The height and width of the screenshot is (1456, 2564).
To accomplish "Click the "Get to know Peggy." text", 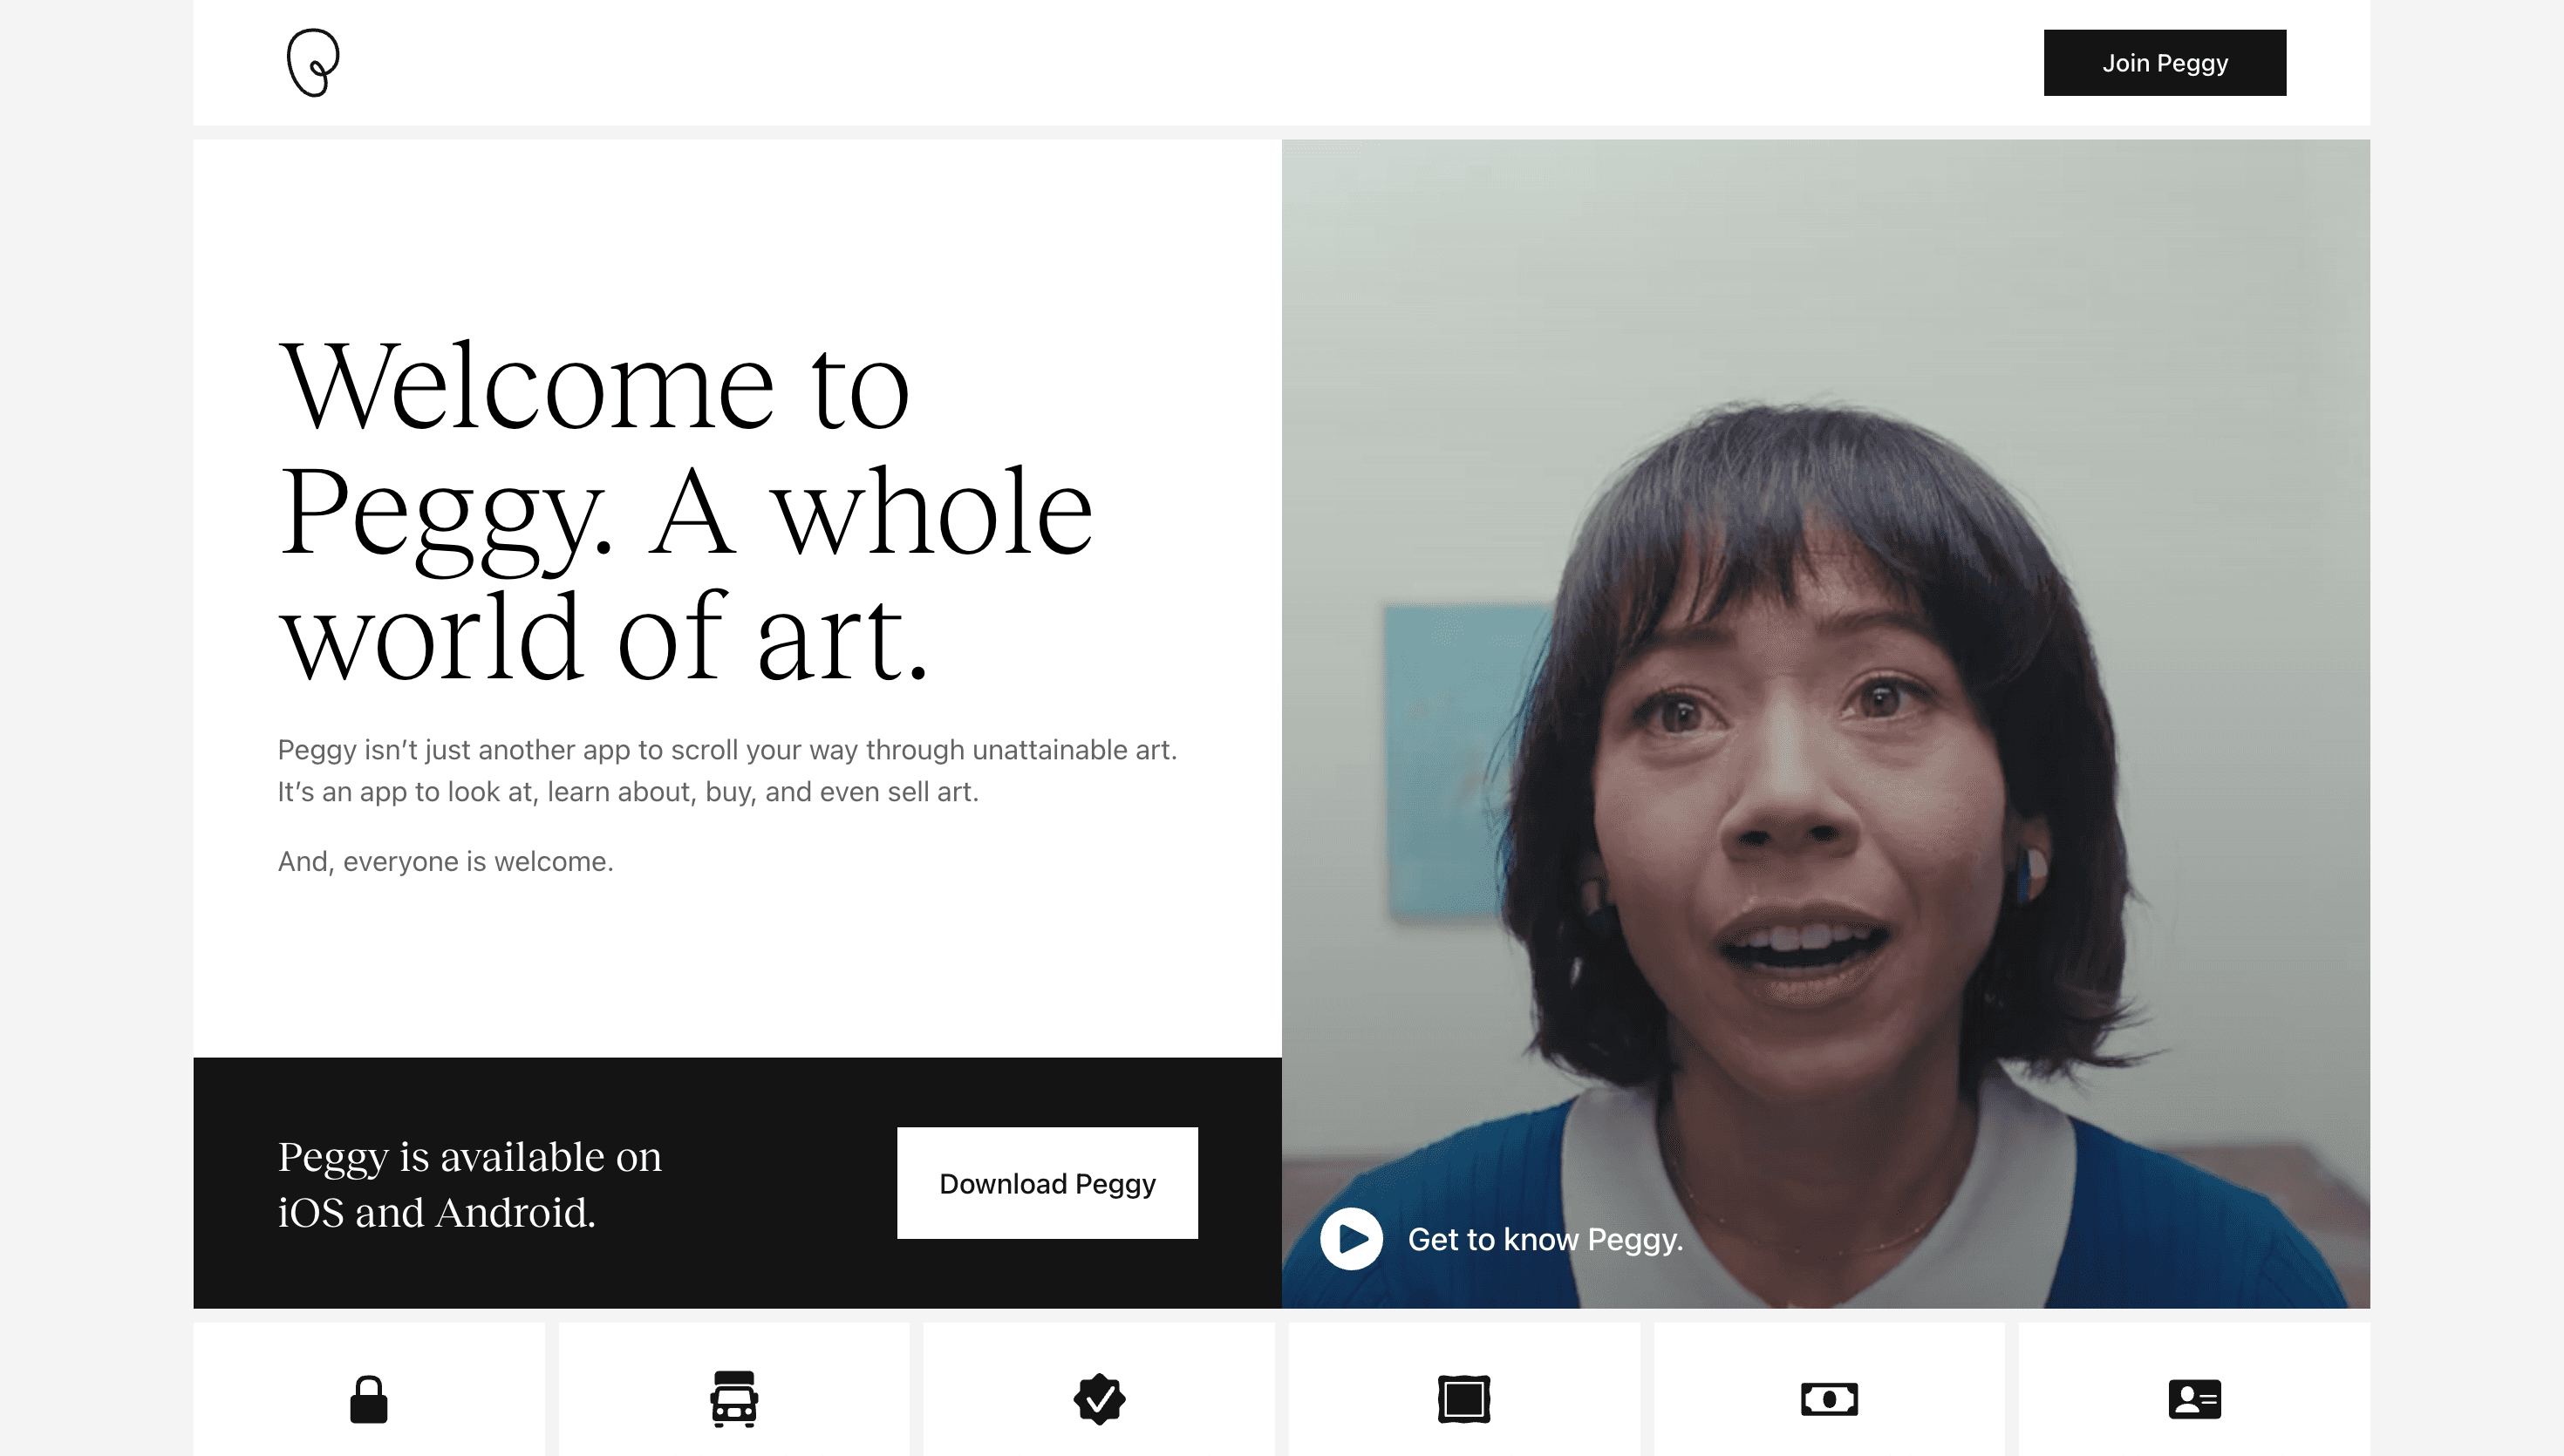I will [x=1545, y=1239].
